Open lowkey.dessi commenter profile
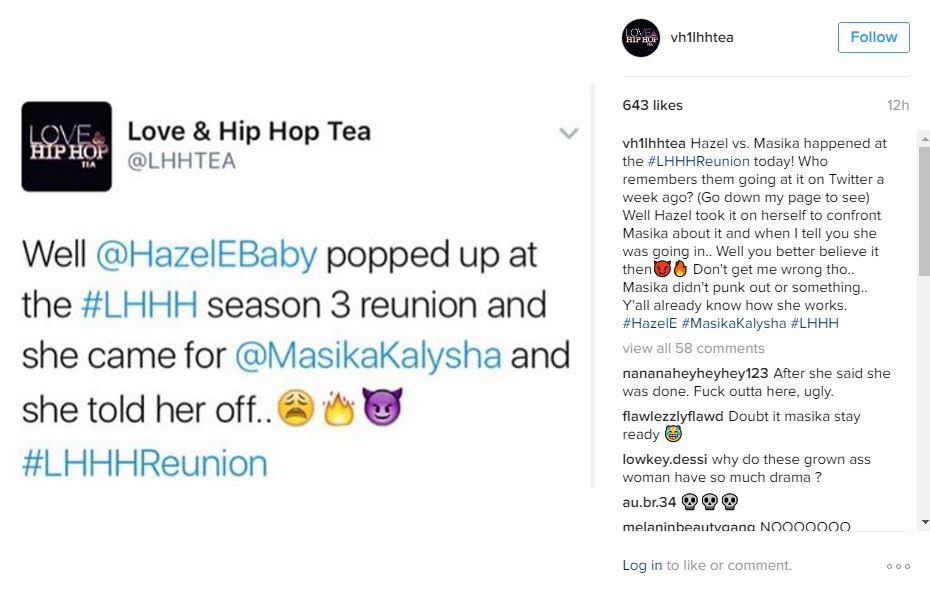Image resolution: width=930 pixels, height=593 pixels. click(x=664, y=459)
